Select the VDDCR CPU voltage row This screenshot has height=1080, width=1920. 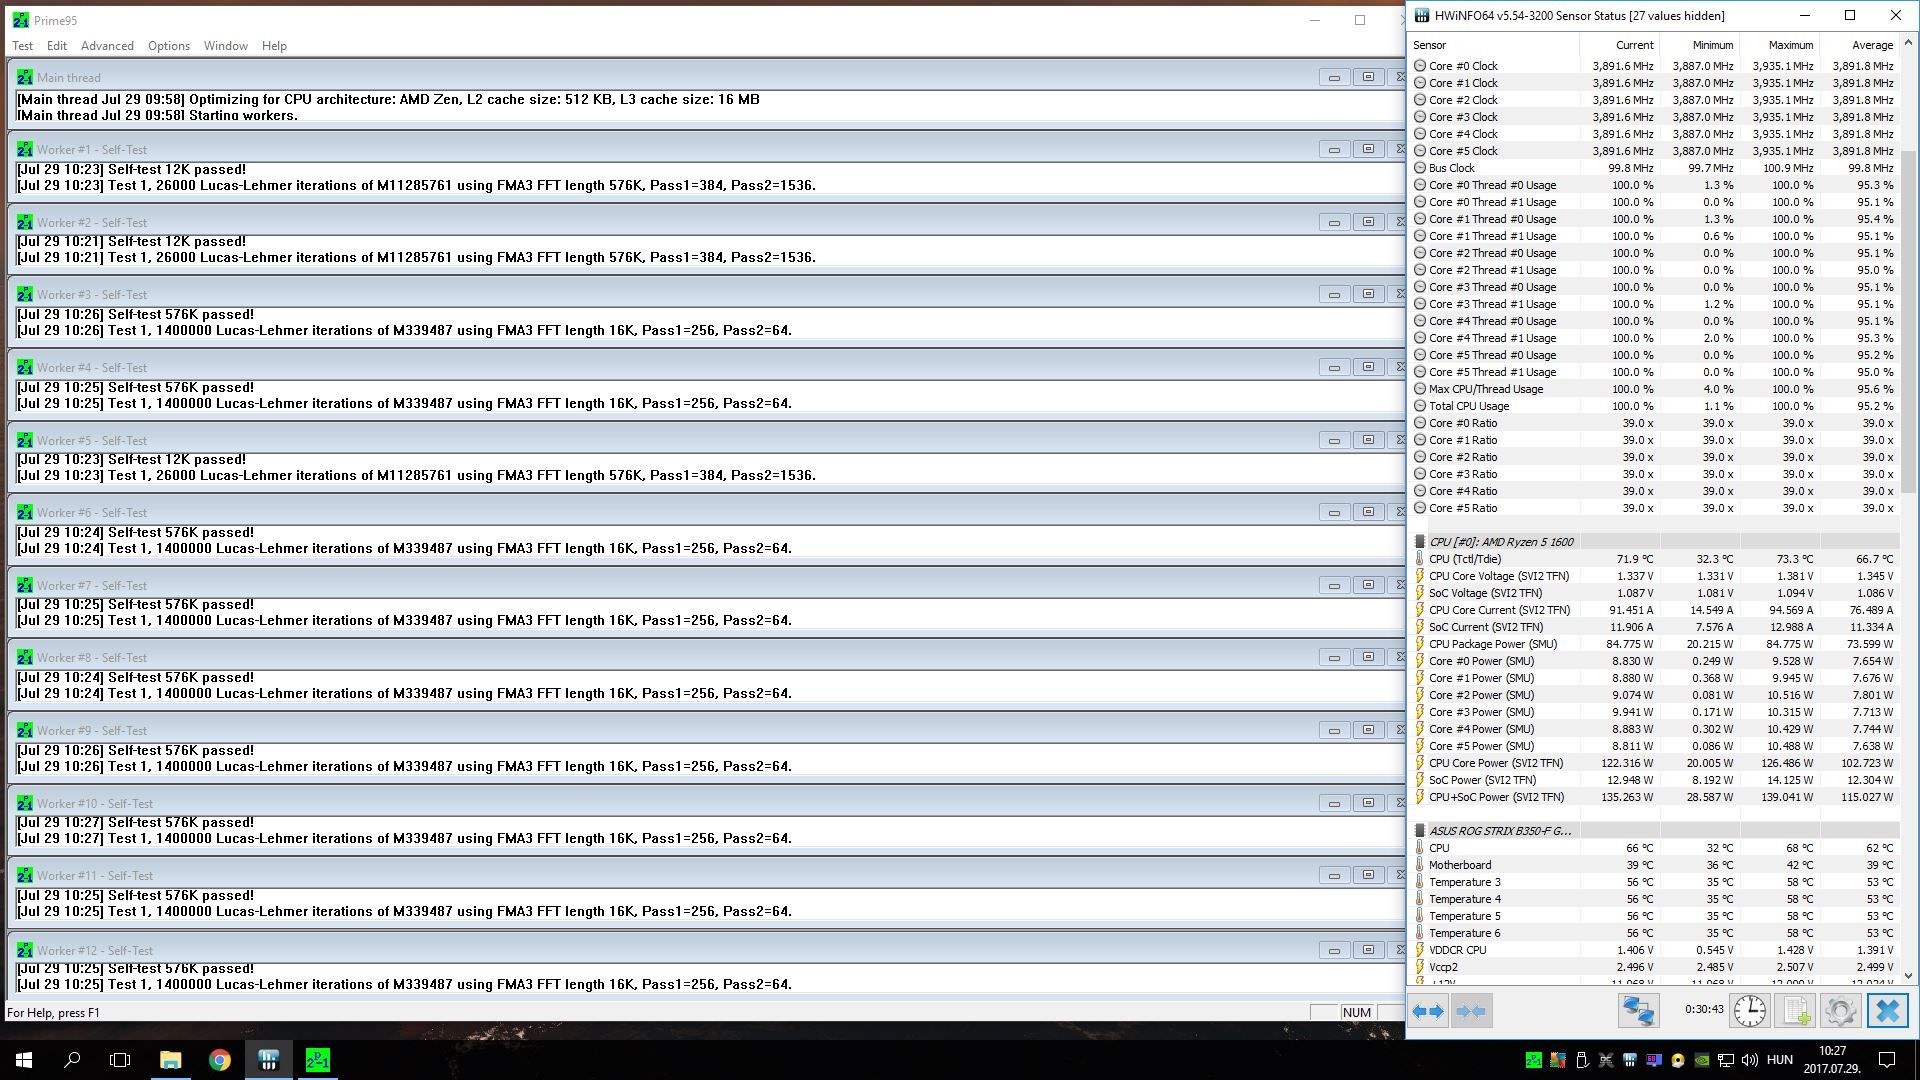[x=1654, y=950]
